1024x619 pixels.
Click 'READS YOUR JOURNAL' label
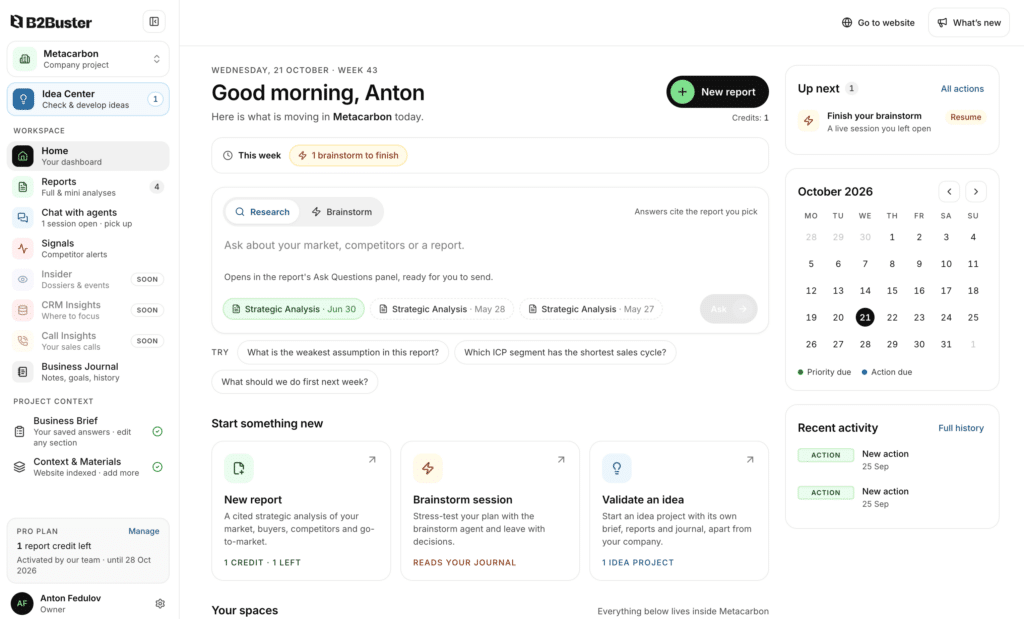464,562
